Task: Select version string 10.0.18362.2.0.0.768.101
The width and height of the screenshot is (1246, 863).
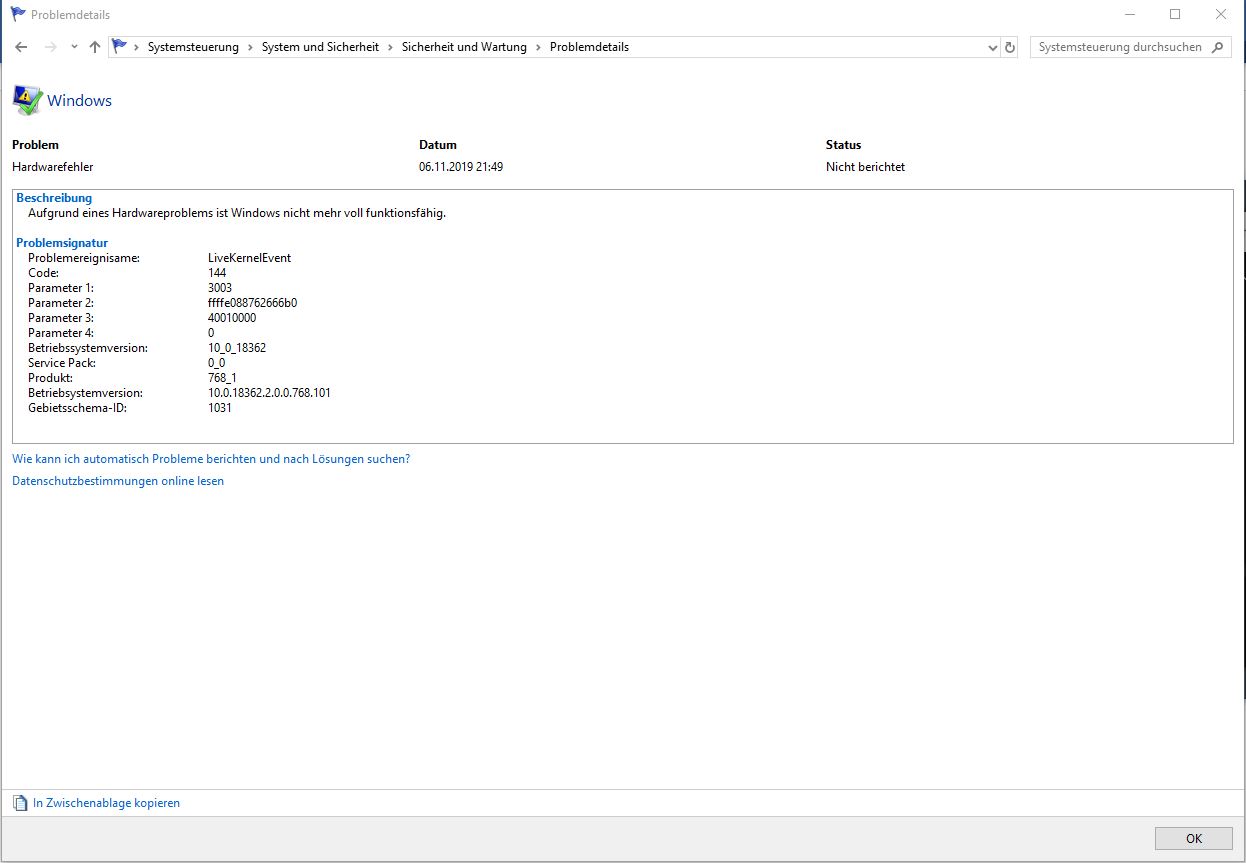Action: point(269,393)
